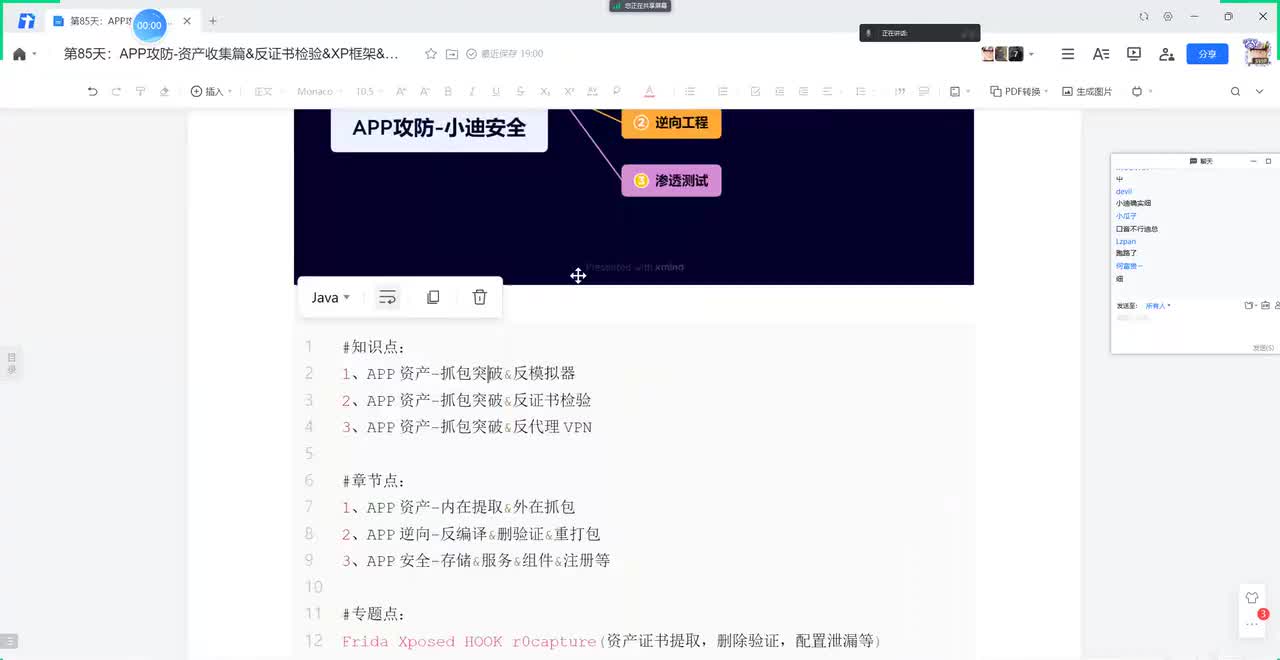The image size is (1280, 660).
Task: Click username devil in chat window
Action: [1124, 191]
